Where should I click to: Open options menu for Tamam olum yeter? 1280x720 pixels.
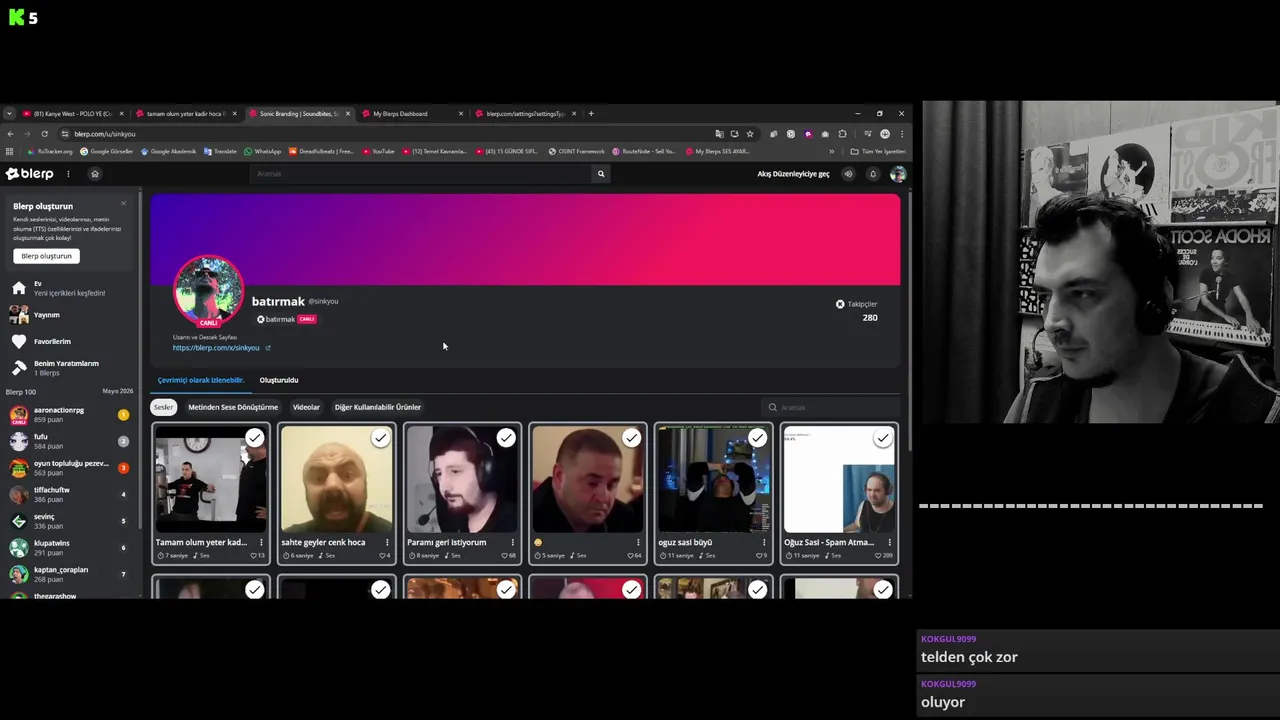(x=261, y=542)
